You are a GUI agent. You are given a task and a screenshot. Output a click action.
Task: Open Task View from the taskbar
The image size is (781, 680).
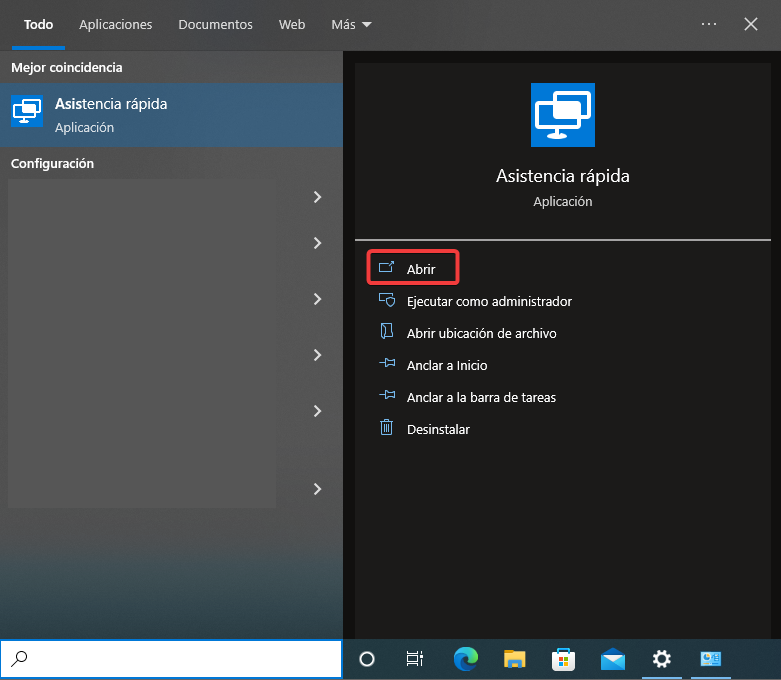point(414,659)
